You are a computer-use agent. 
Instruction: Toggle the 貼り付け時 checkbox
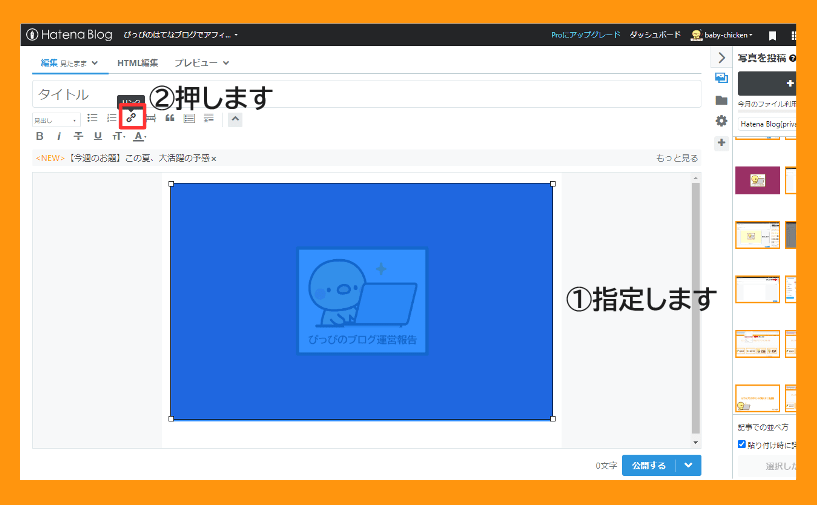point(741,444)
